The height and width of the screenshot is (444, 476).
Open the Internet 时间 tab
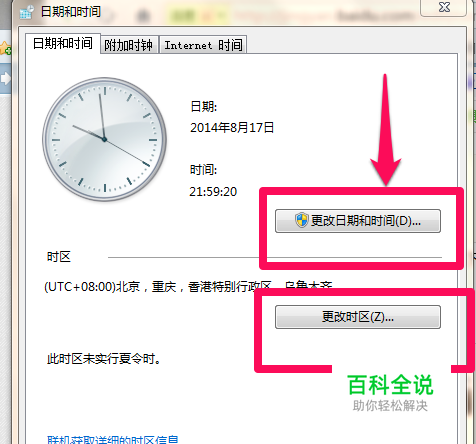203,45
